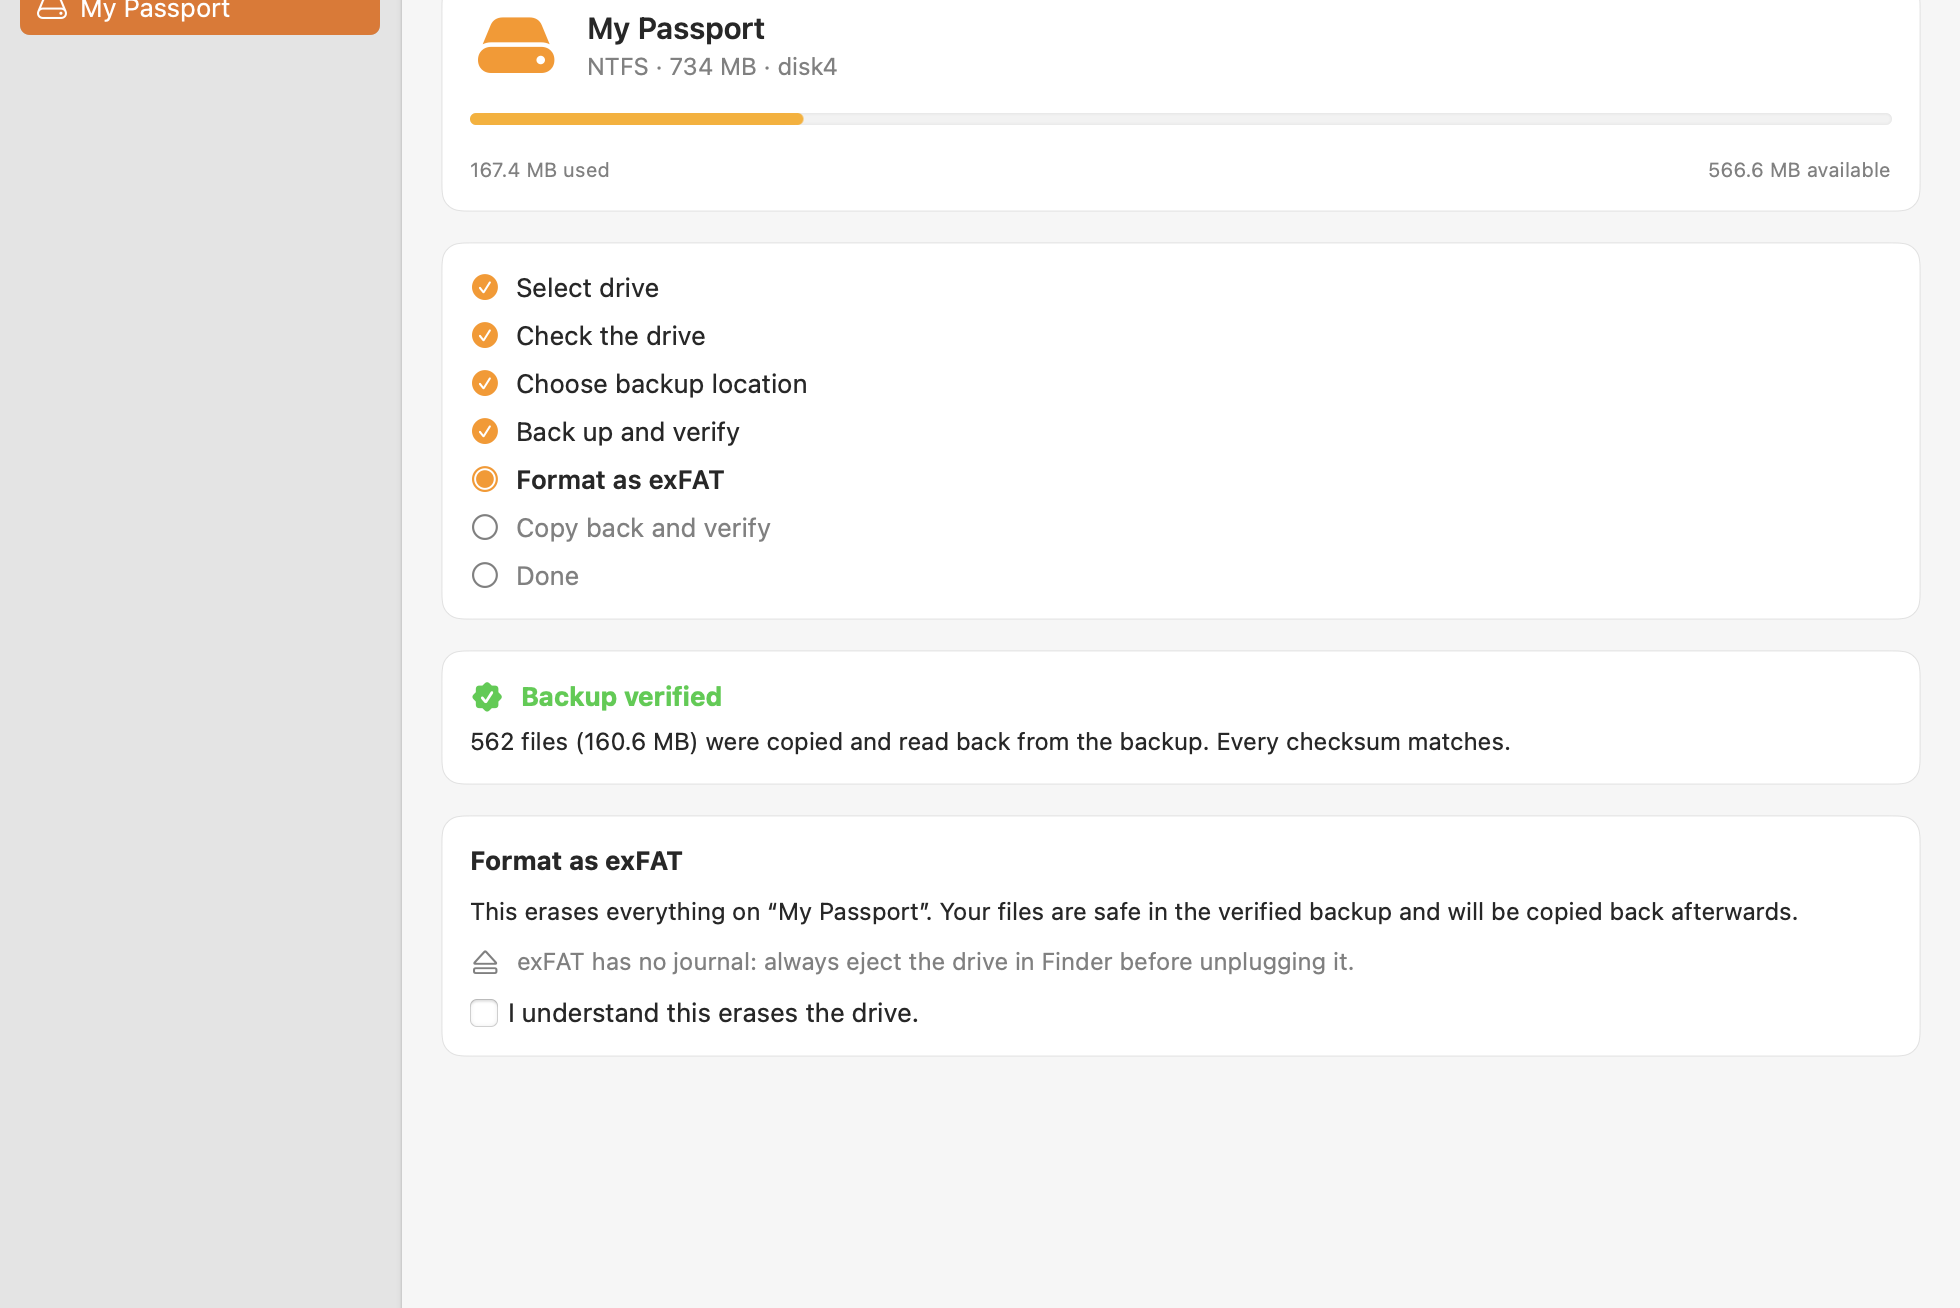Click the eject icon by exFAT journal note
1960x1308 pixels.
(x=485, y=962)
